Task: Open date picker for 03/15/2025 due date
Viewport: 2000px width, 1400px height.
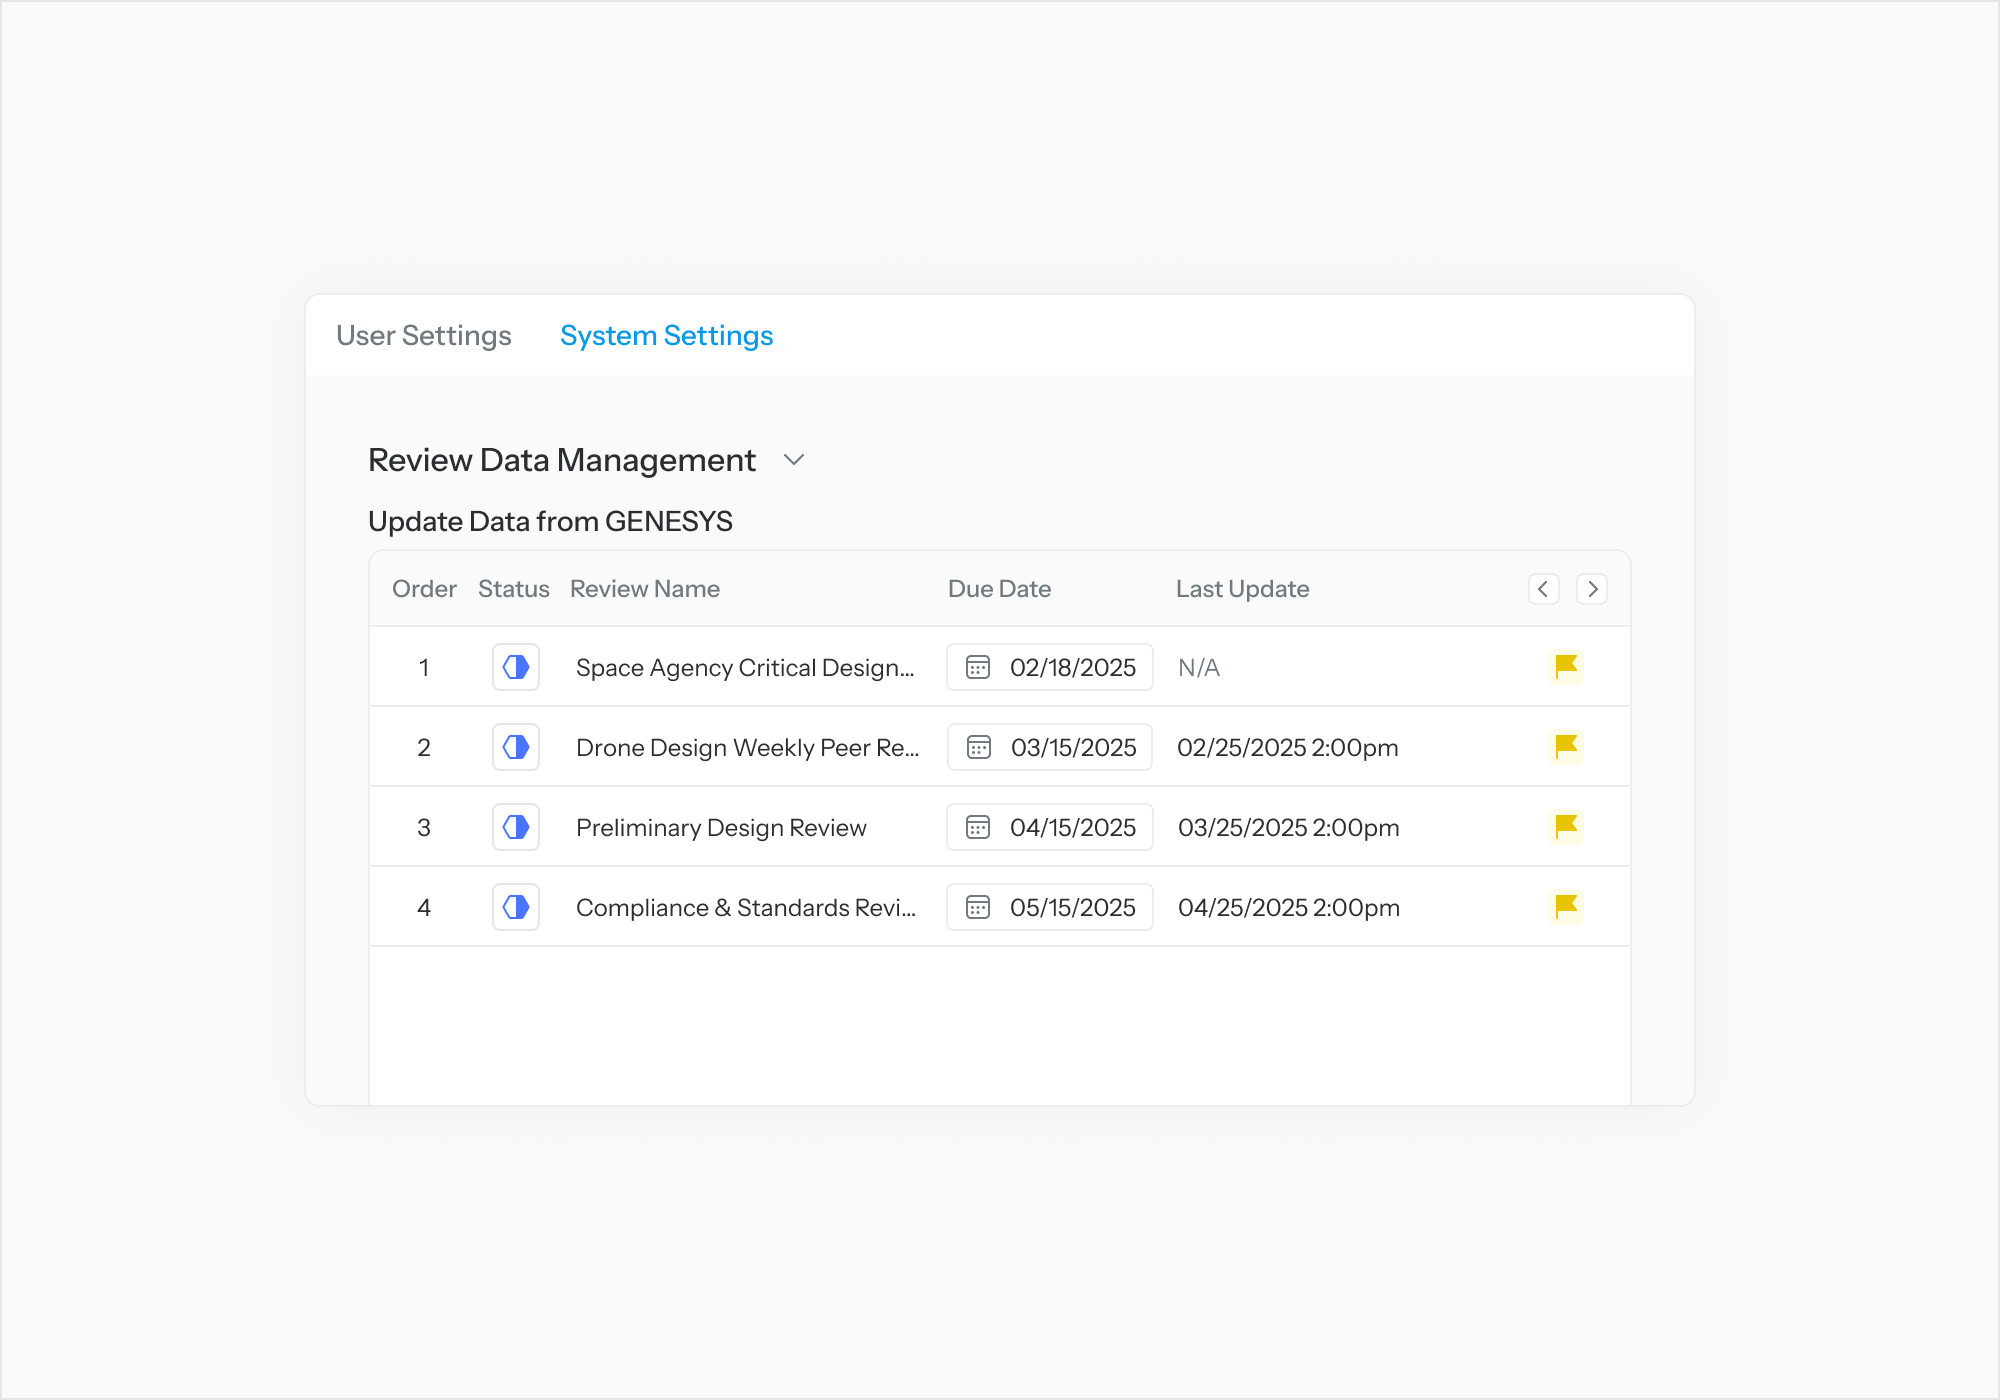Action: [1050, 747]
